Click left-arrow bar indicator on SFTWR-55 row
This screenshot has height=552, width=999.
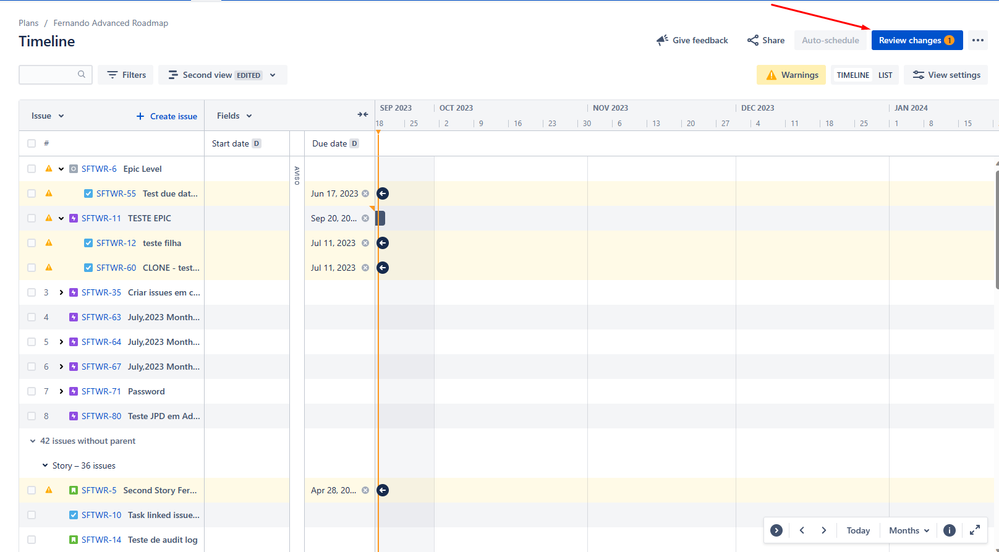[382, 193]
